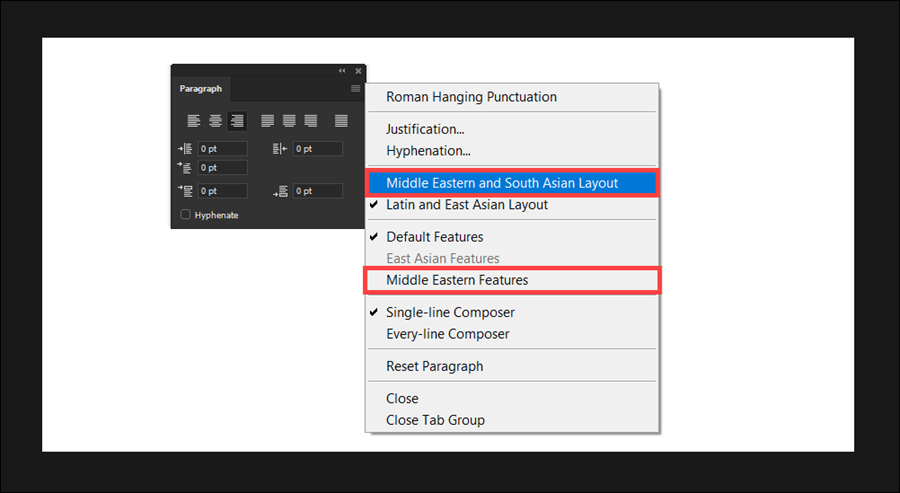Screen dimensions: 900x493
Task: Select the right align text icon
Action: [237, 121]
